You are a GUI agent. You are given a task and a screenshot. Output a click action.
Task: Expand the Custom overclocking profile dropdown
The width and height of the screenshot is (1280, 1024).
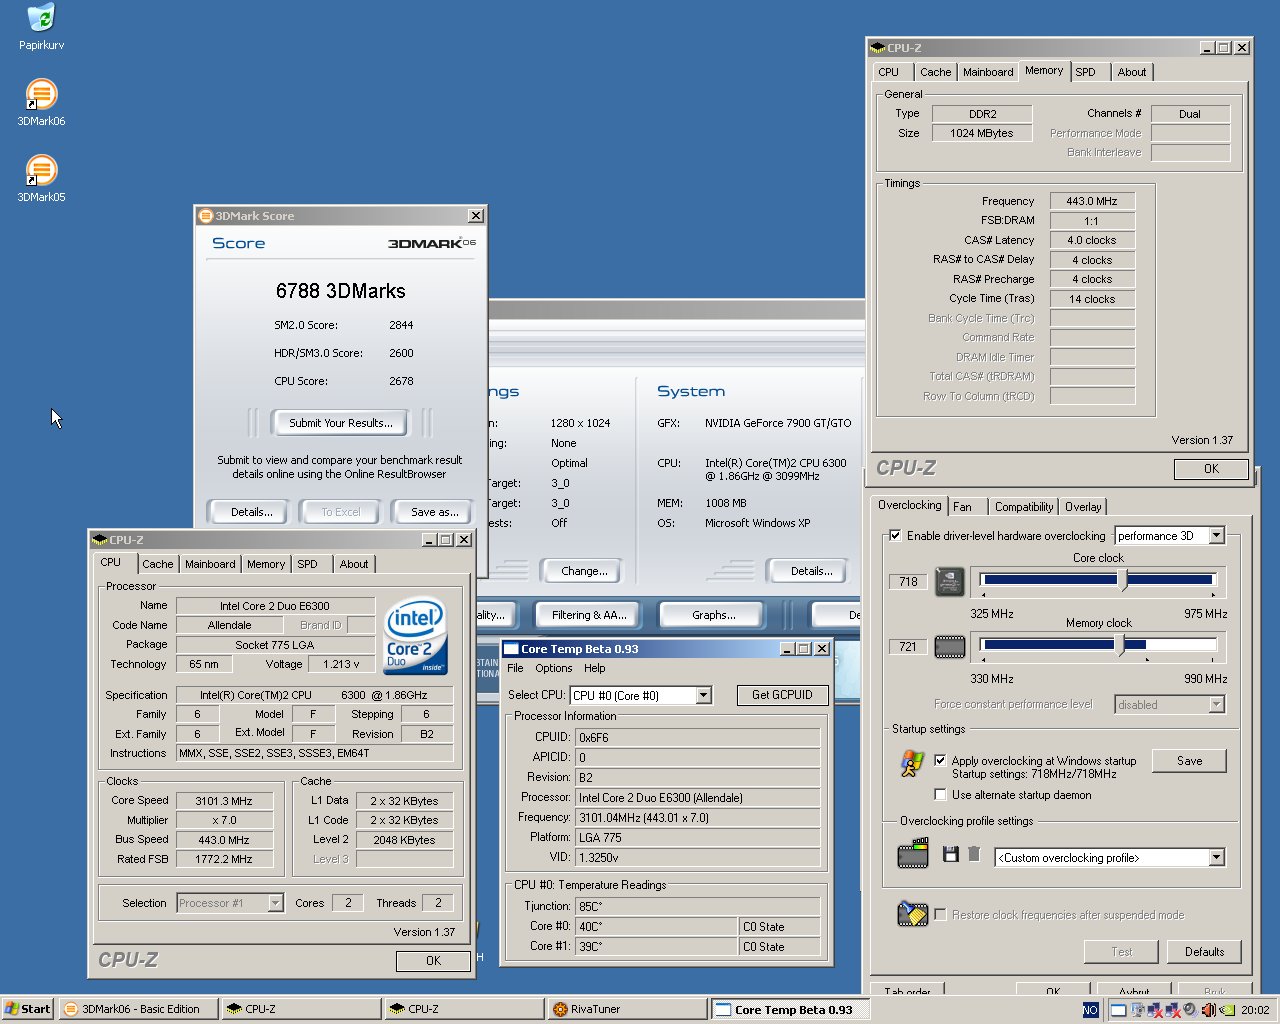[x=1216, y=858]
